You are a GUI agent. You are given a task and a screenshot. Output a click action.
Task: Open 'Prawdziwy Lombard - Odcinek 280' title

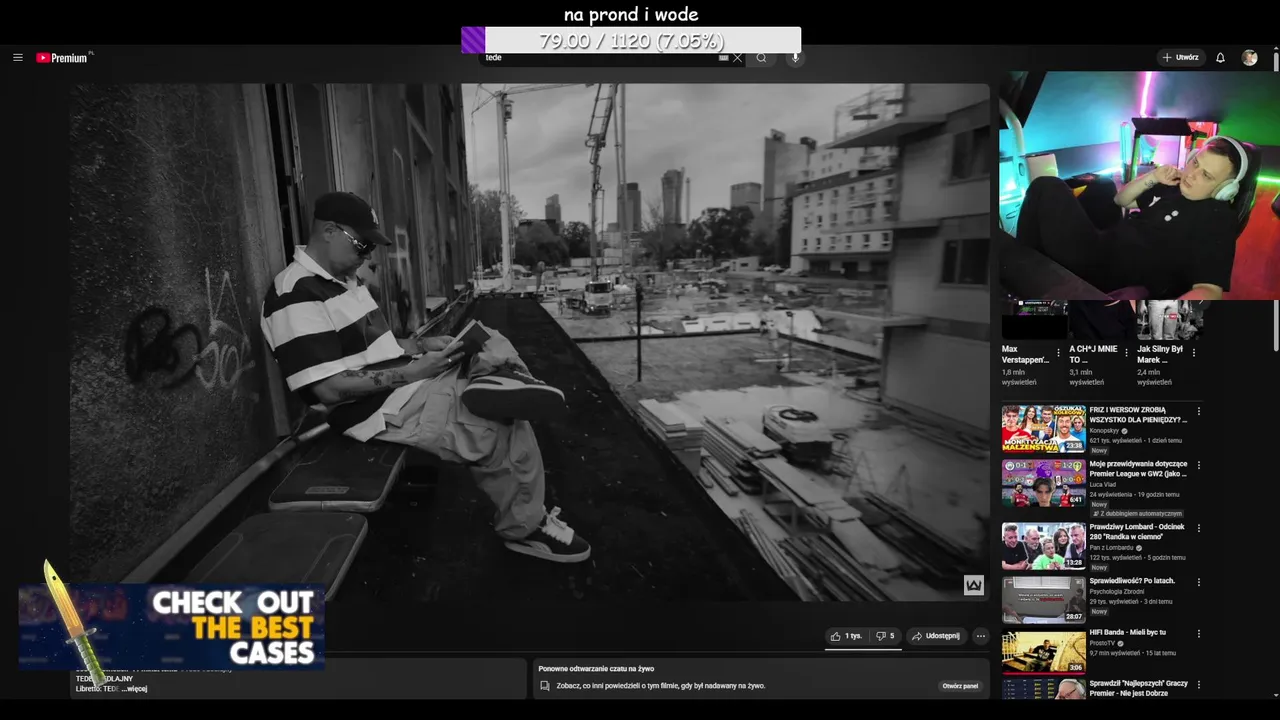(x=1137, y=532)
